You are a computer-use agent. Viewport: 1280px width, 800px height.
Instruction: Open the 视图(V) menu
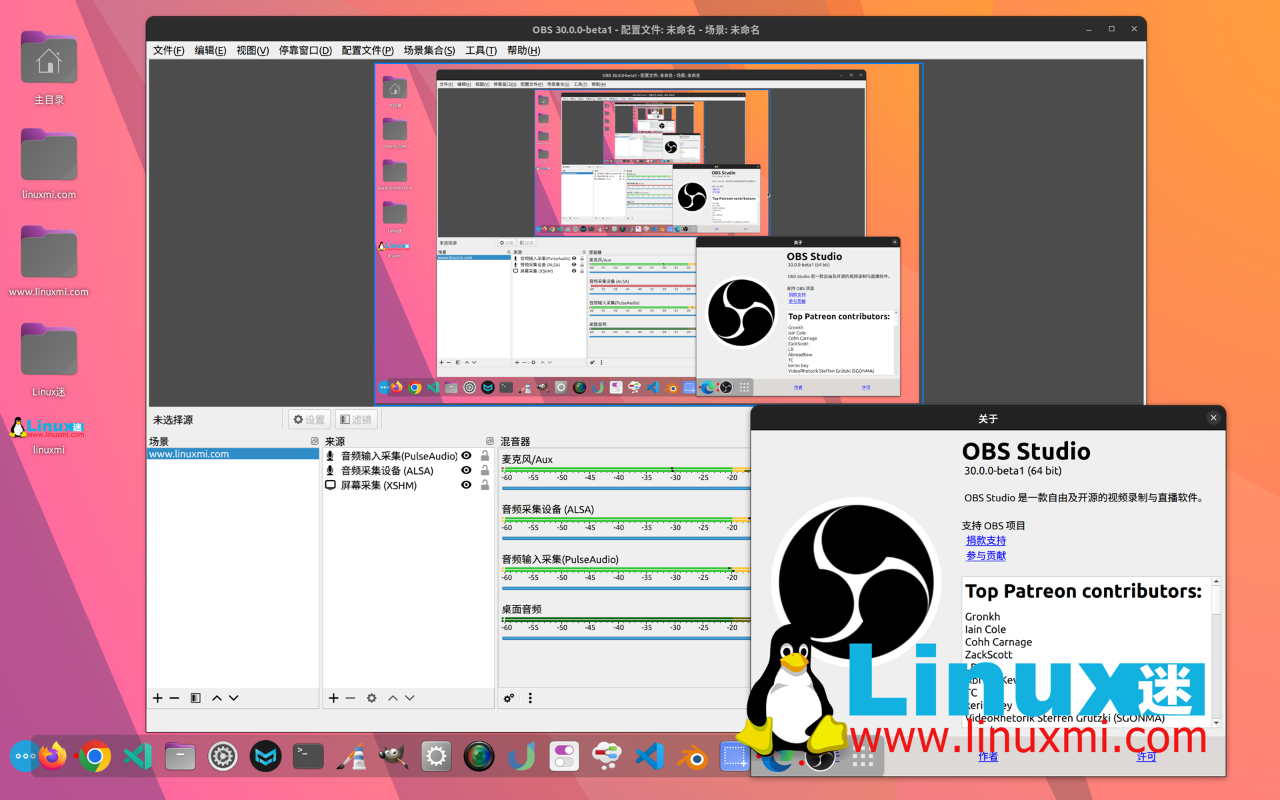252,50
